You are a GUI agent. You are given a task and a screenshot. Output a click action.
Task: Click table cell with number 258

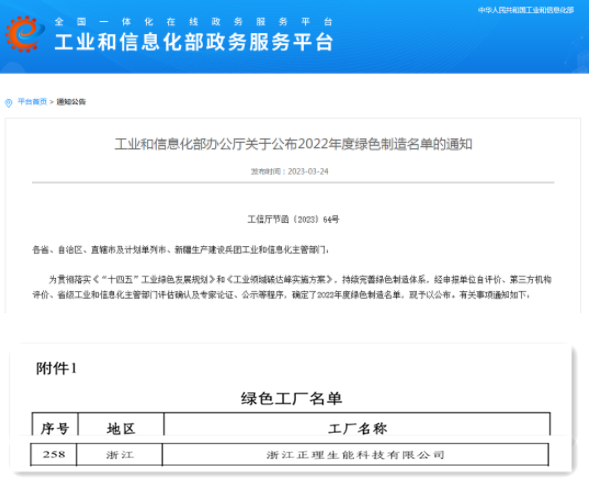[x=54, y=455]
